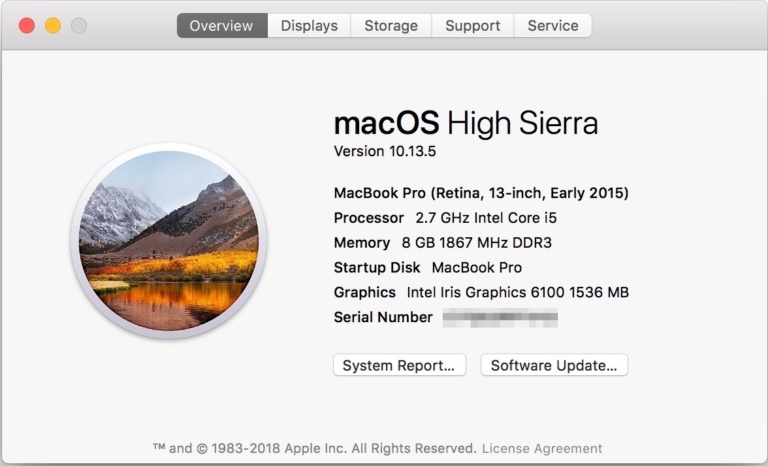Click the macOS High Sierra mountain icon

point(168,240)
